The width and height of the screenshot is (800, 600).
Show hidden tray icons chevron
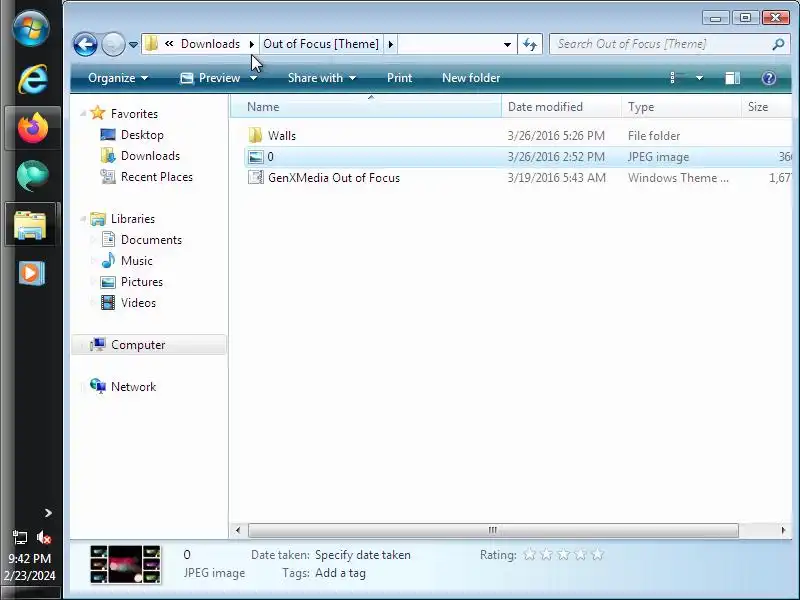[48, 513]
